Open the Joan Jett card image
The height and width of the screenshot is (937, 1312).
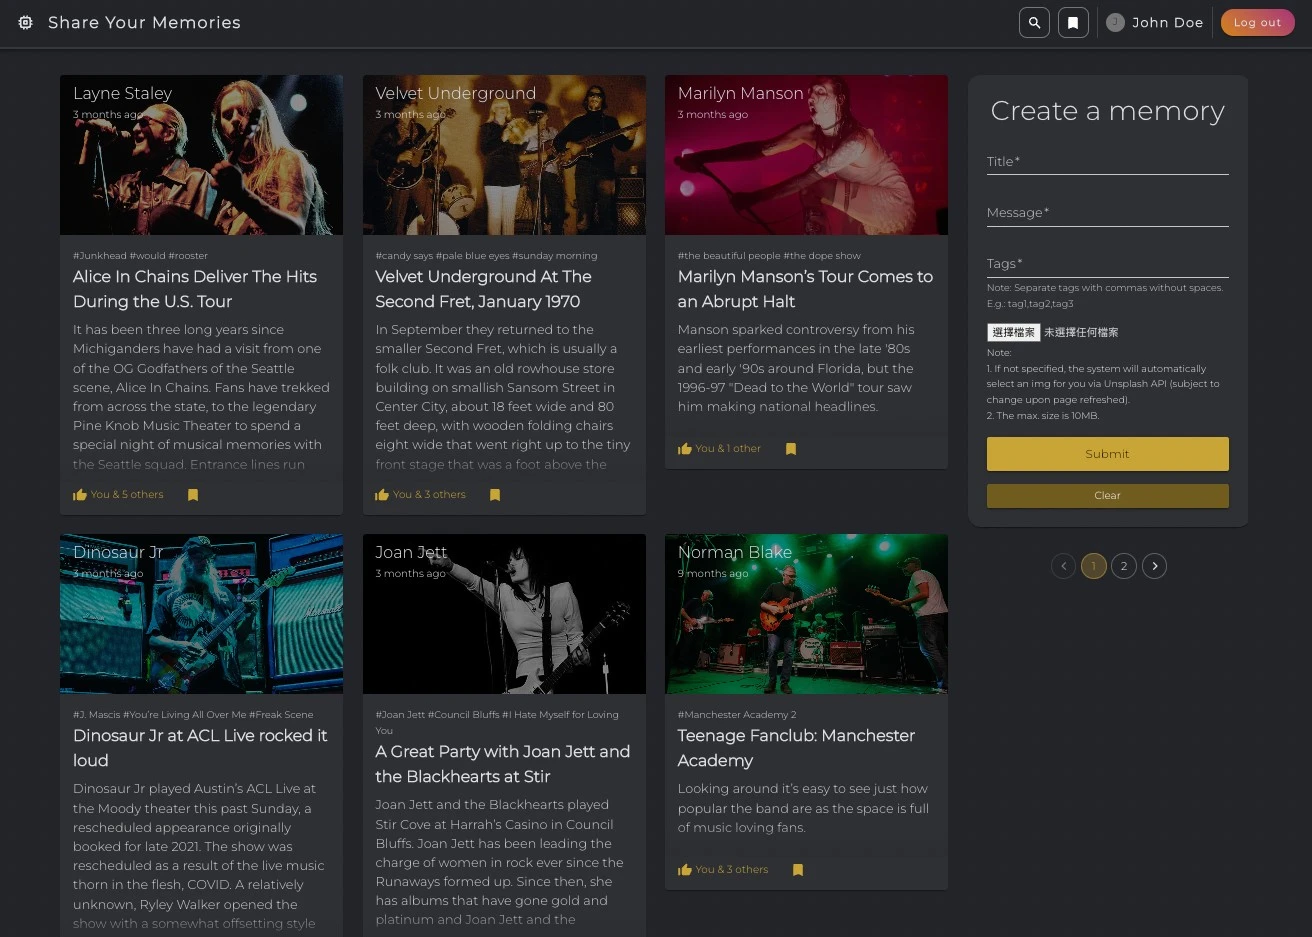504,614
